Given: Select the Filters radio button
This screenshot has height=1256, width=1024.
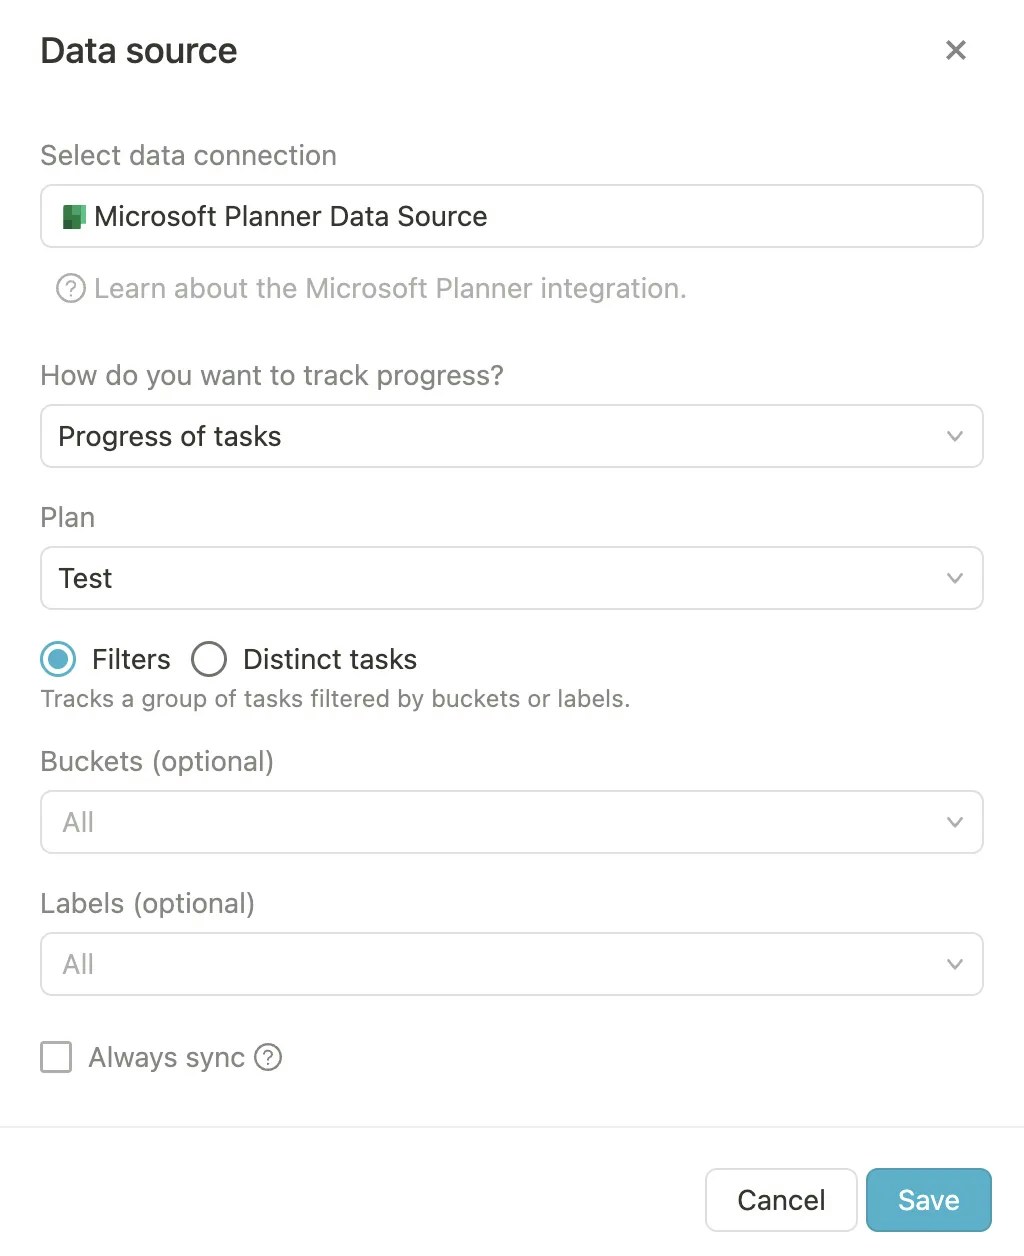Looking at the screenshot, I should pos(58,659).
